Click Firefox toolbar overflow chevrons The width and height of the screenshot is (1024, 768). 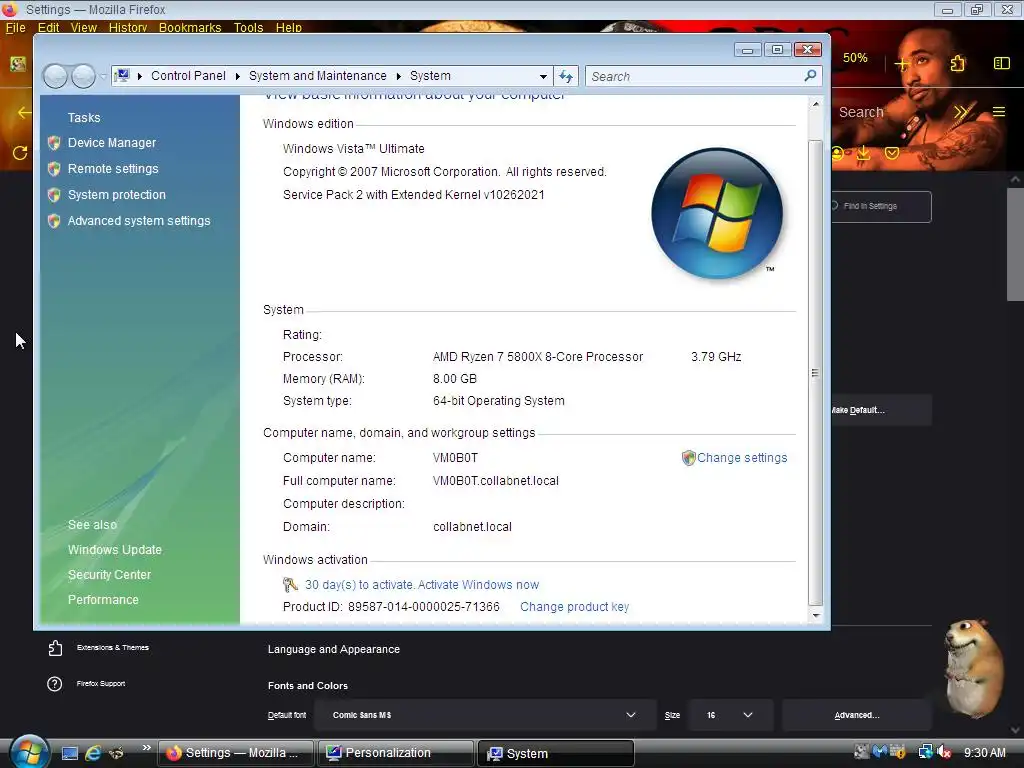point(960,112)
